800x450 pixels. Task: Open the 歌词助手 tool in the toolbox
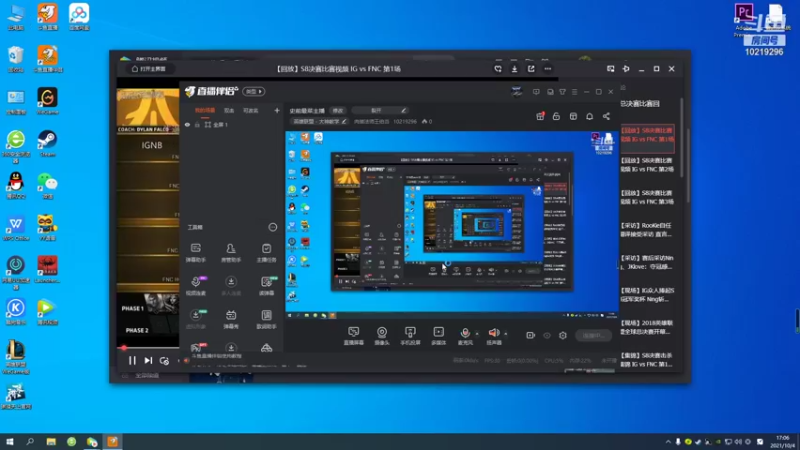[x=266, y=319]
